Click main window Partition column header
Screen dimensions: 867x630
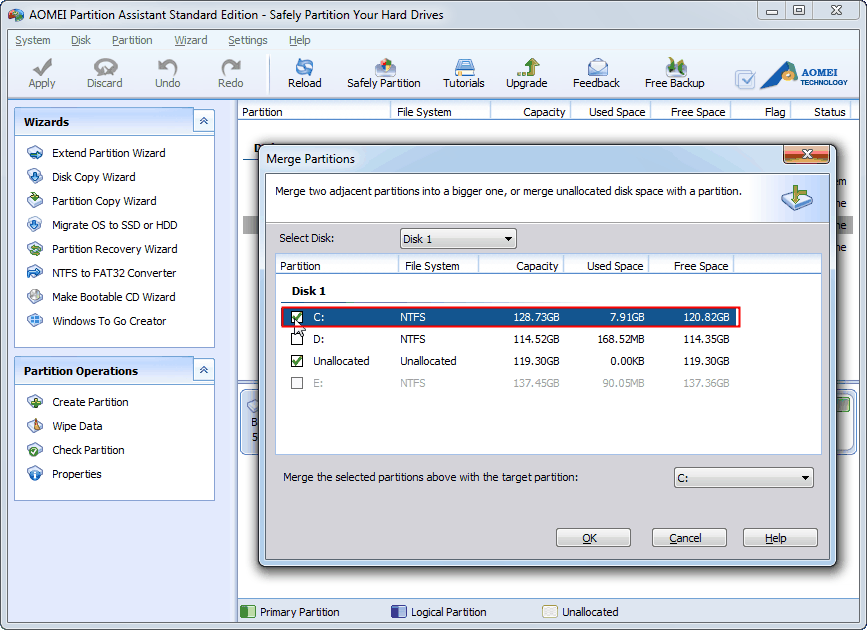(x=314, y=112)
